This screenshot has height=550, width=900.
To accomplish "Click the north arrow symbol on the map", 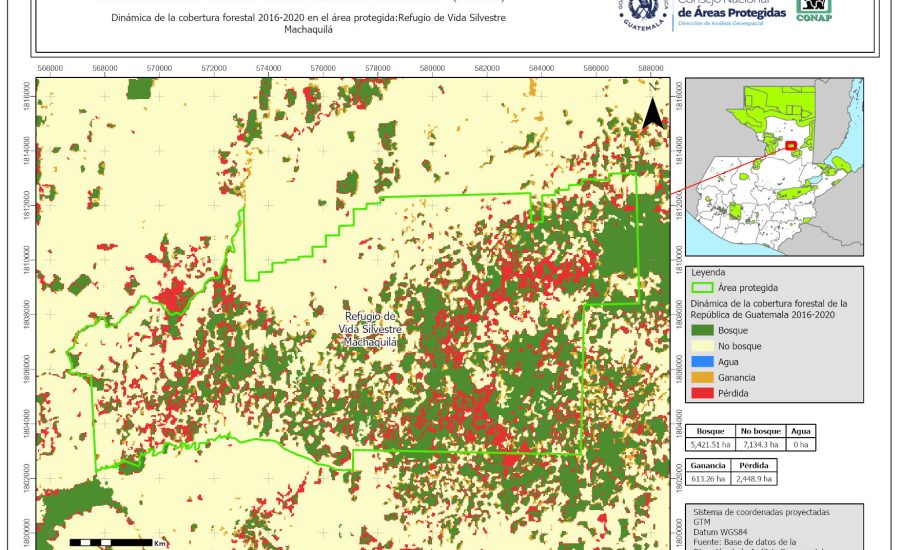I will 653,107.
